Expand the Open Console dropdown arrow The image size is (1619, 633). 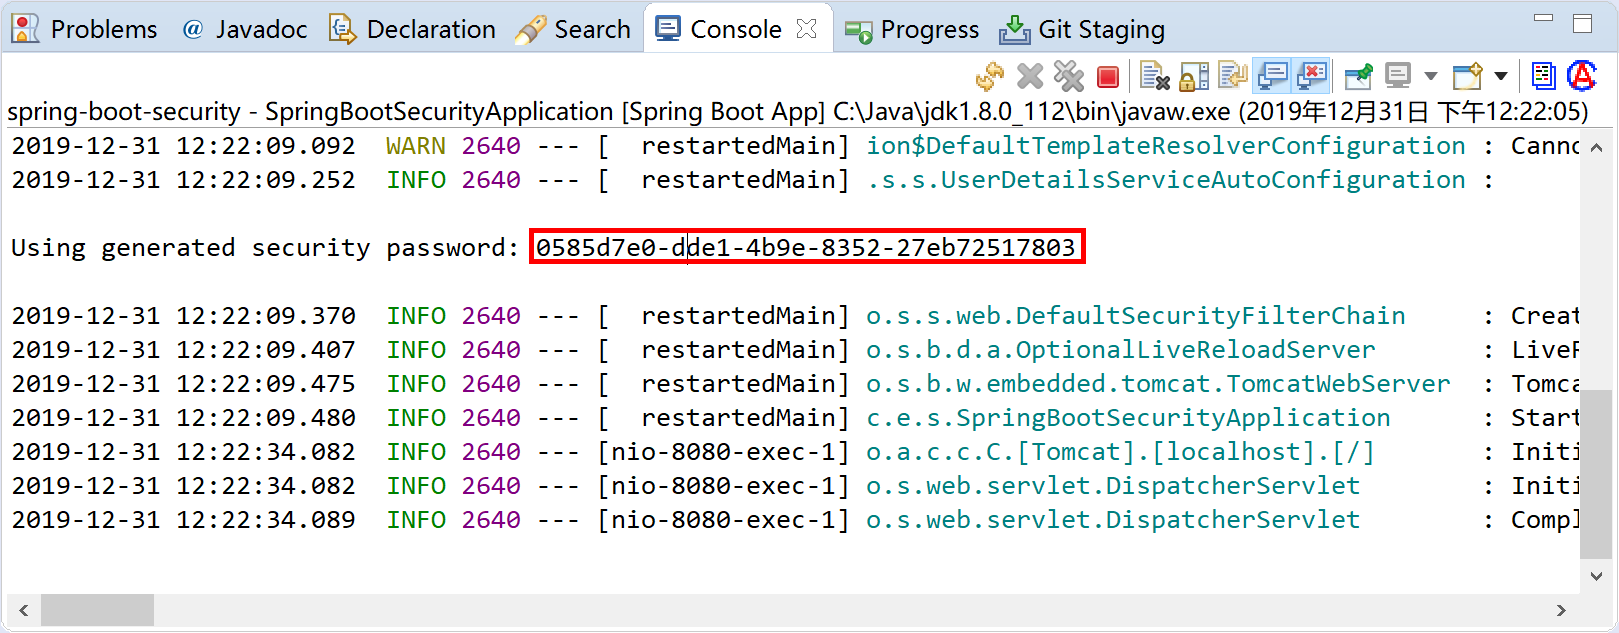tap(1500, 77)
